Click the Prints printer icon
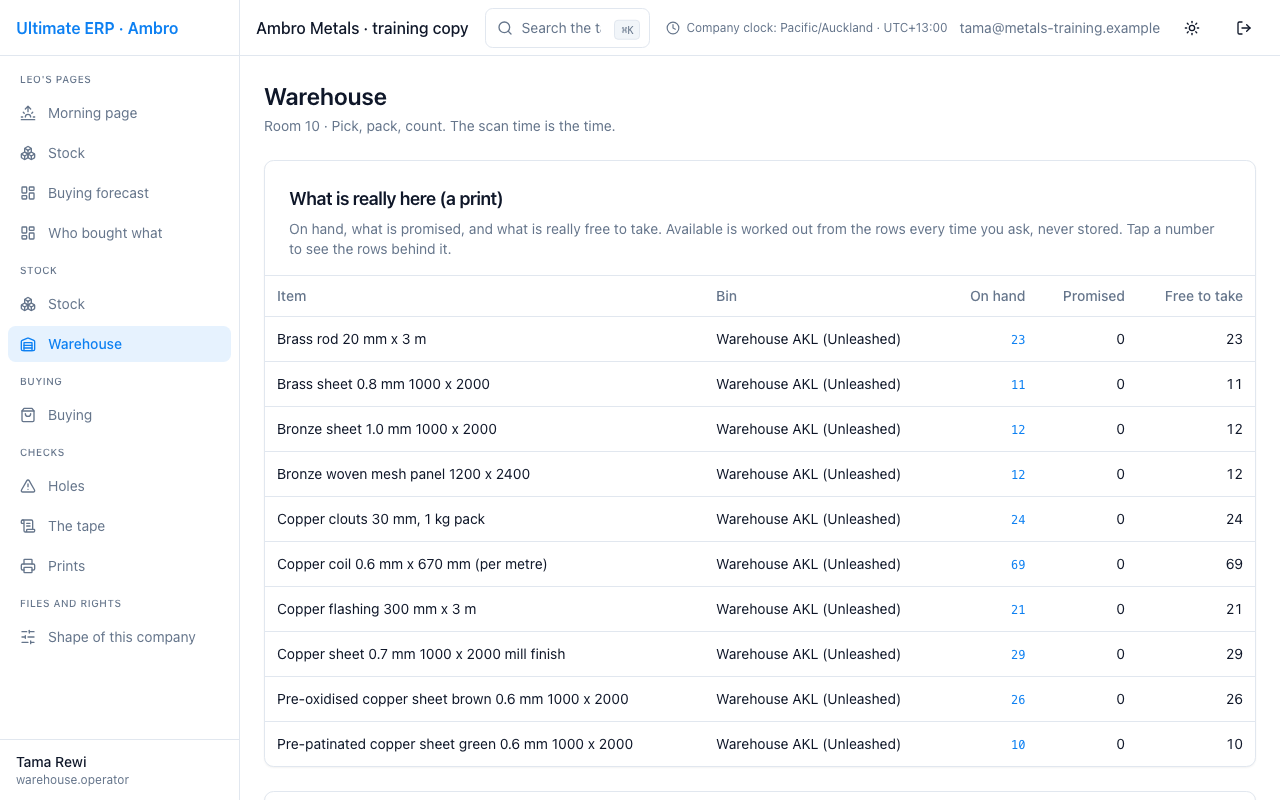This screenshot has width=1280, height=800. (28, 566)
